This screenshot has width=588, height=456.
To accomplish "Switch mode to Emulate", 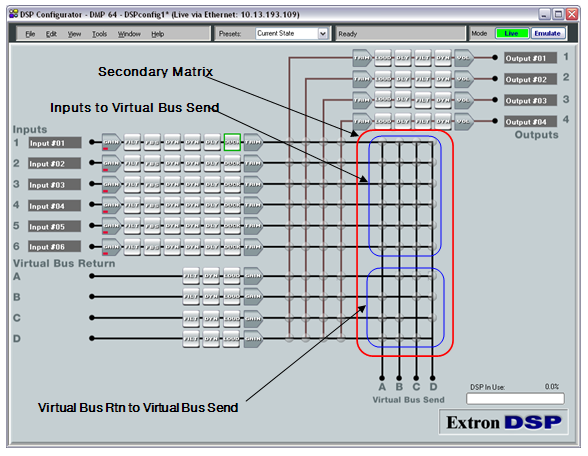I will coord(548,33).
